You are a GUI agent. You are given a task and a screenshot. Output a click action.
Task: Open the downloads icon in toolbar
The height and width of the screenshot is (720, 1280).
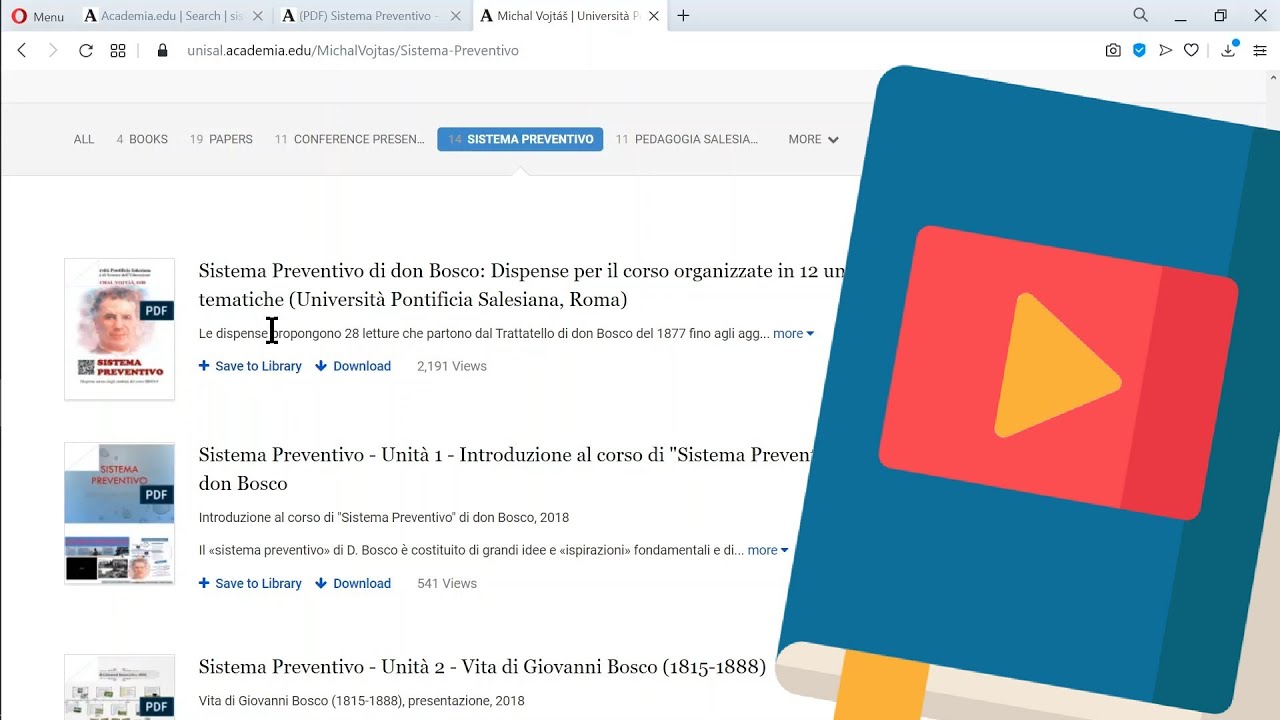1229,50
